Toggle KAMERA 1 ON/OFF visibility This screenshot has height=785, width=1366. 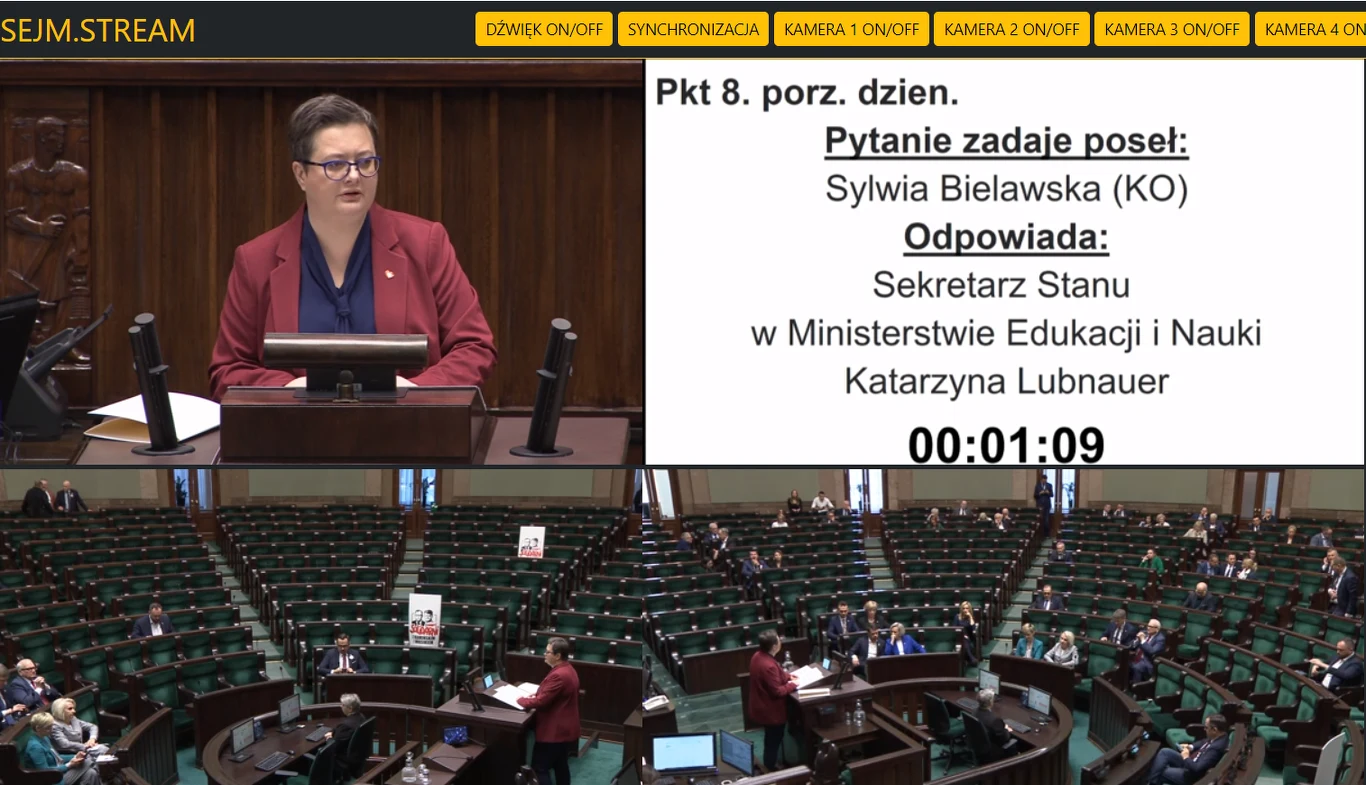pyautogui.click(x=851, y=28)
